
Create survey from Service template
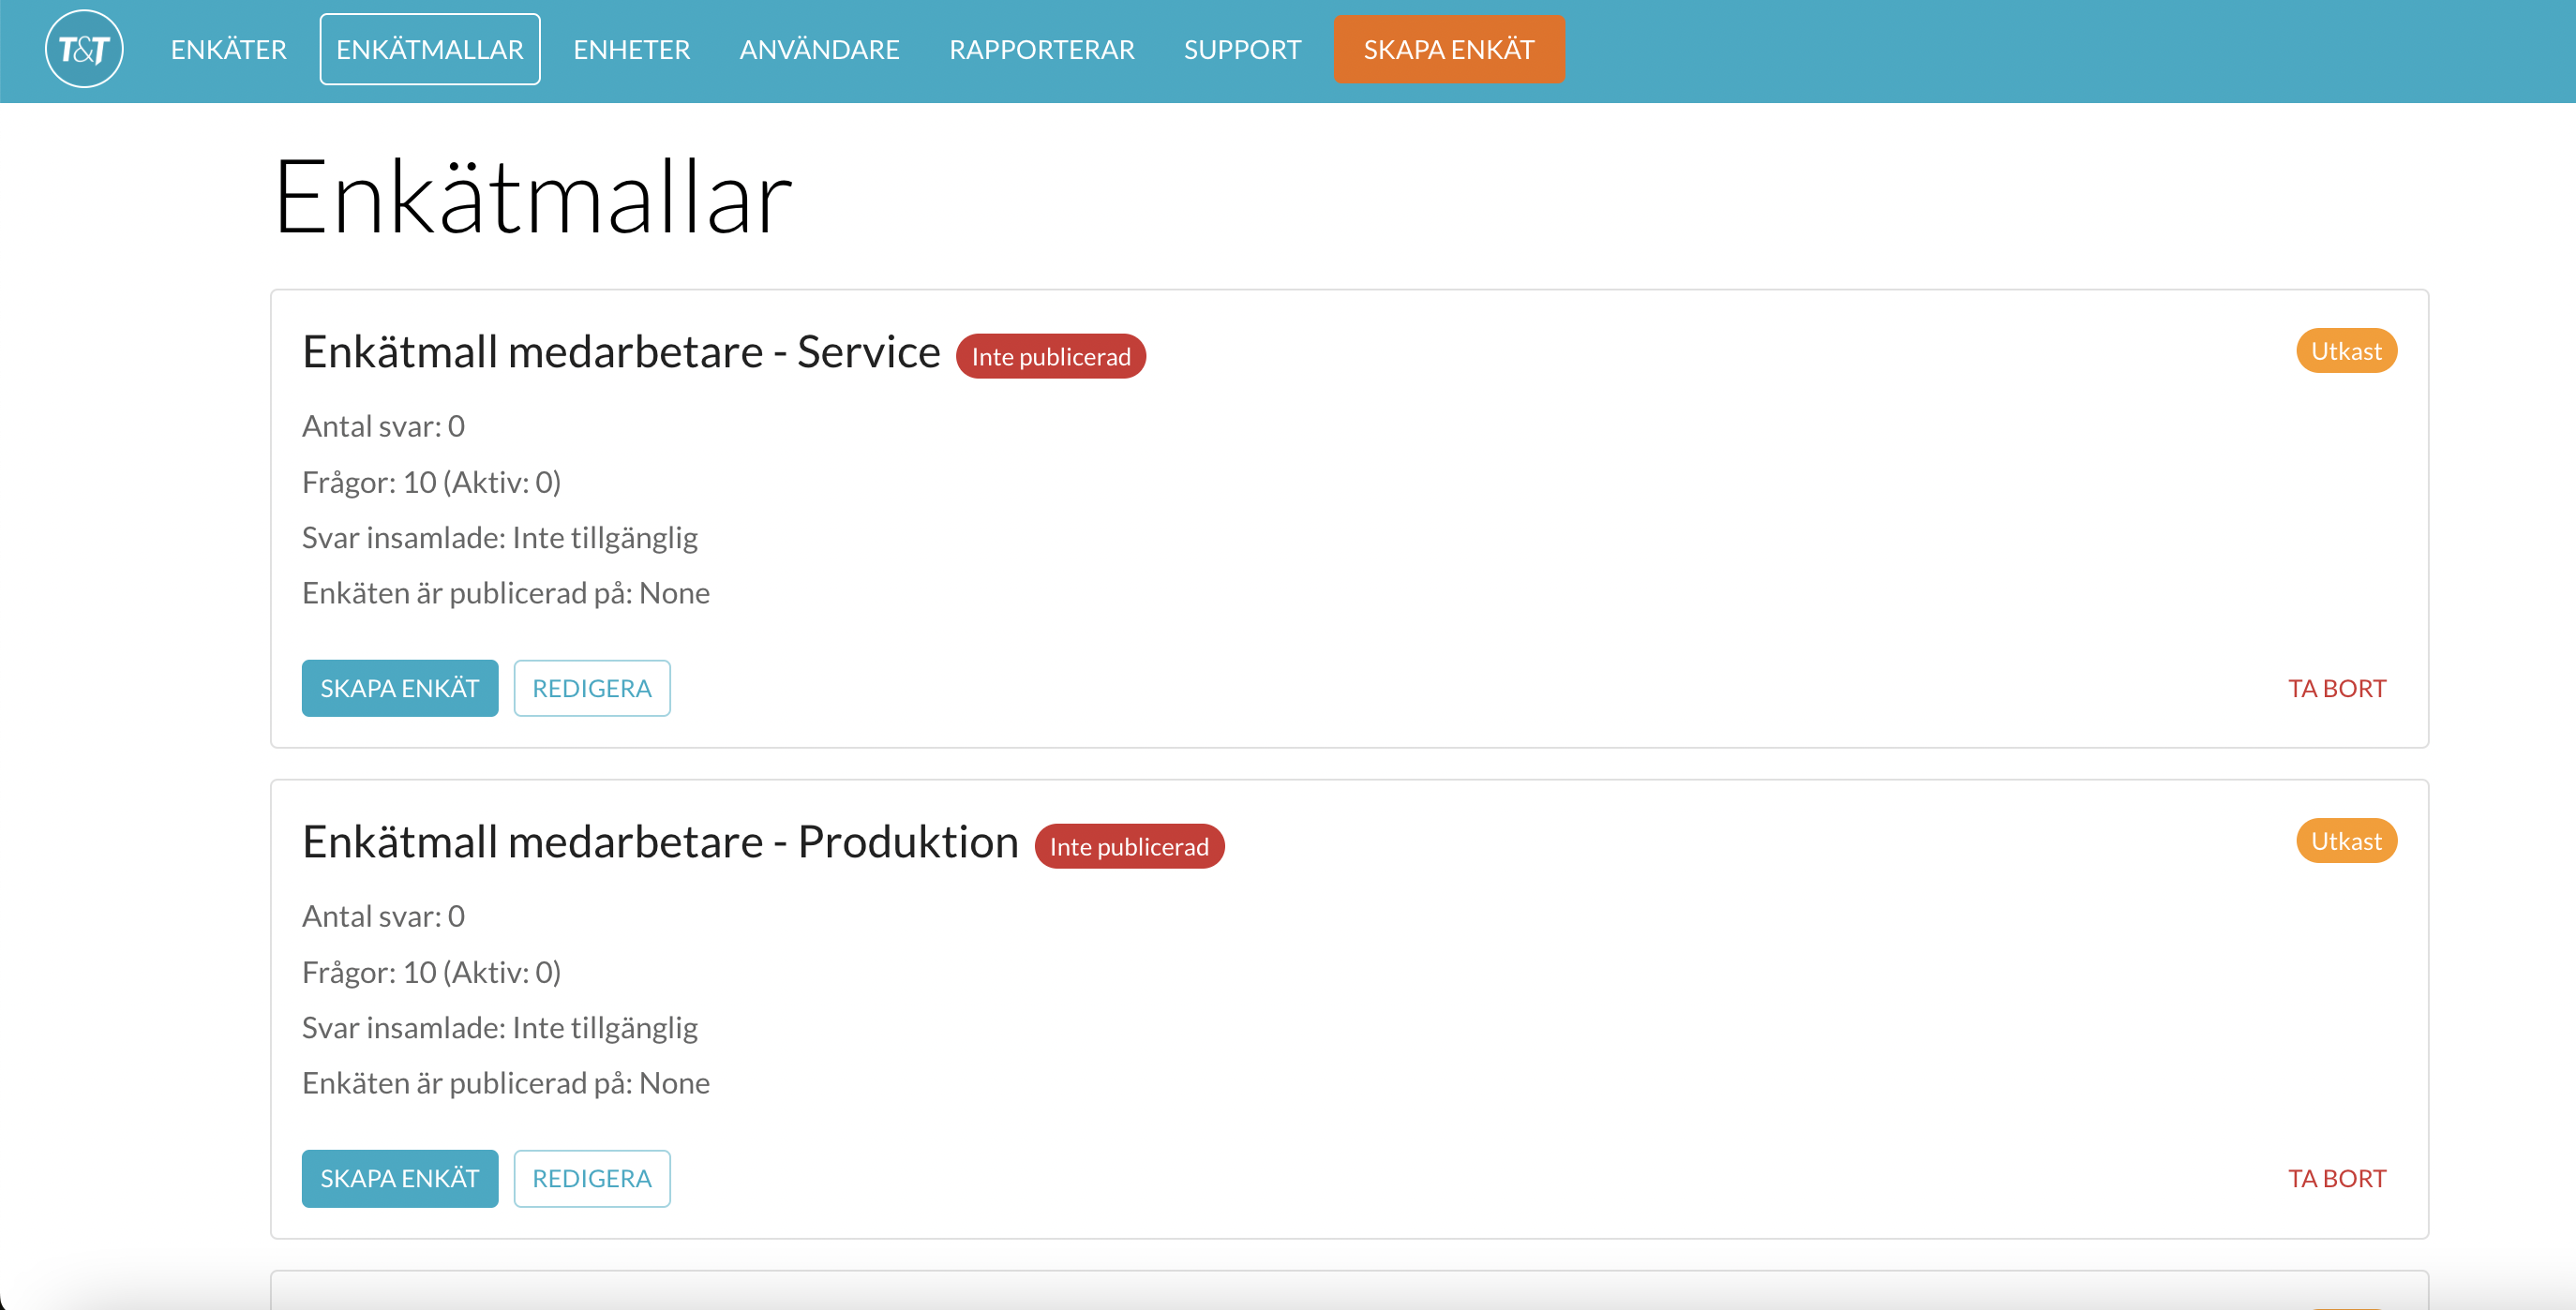(x=399, y=688)
